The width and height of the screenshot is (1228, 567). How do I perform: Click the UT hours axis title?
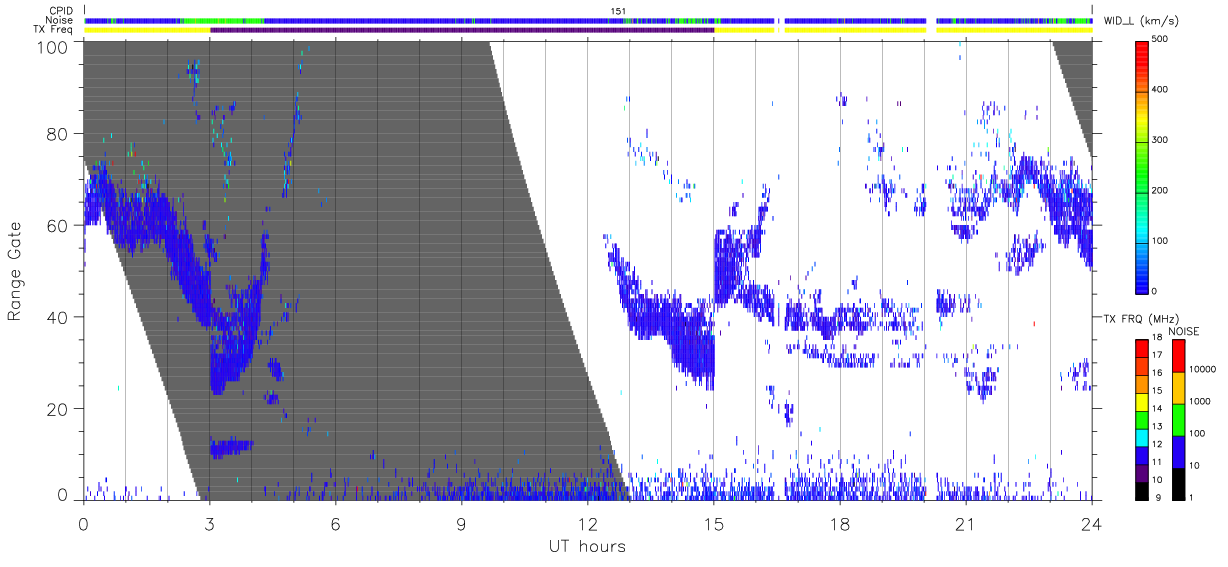[x=587, y=546]
